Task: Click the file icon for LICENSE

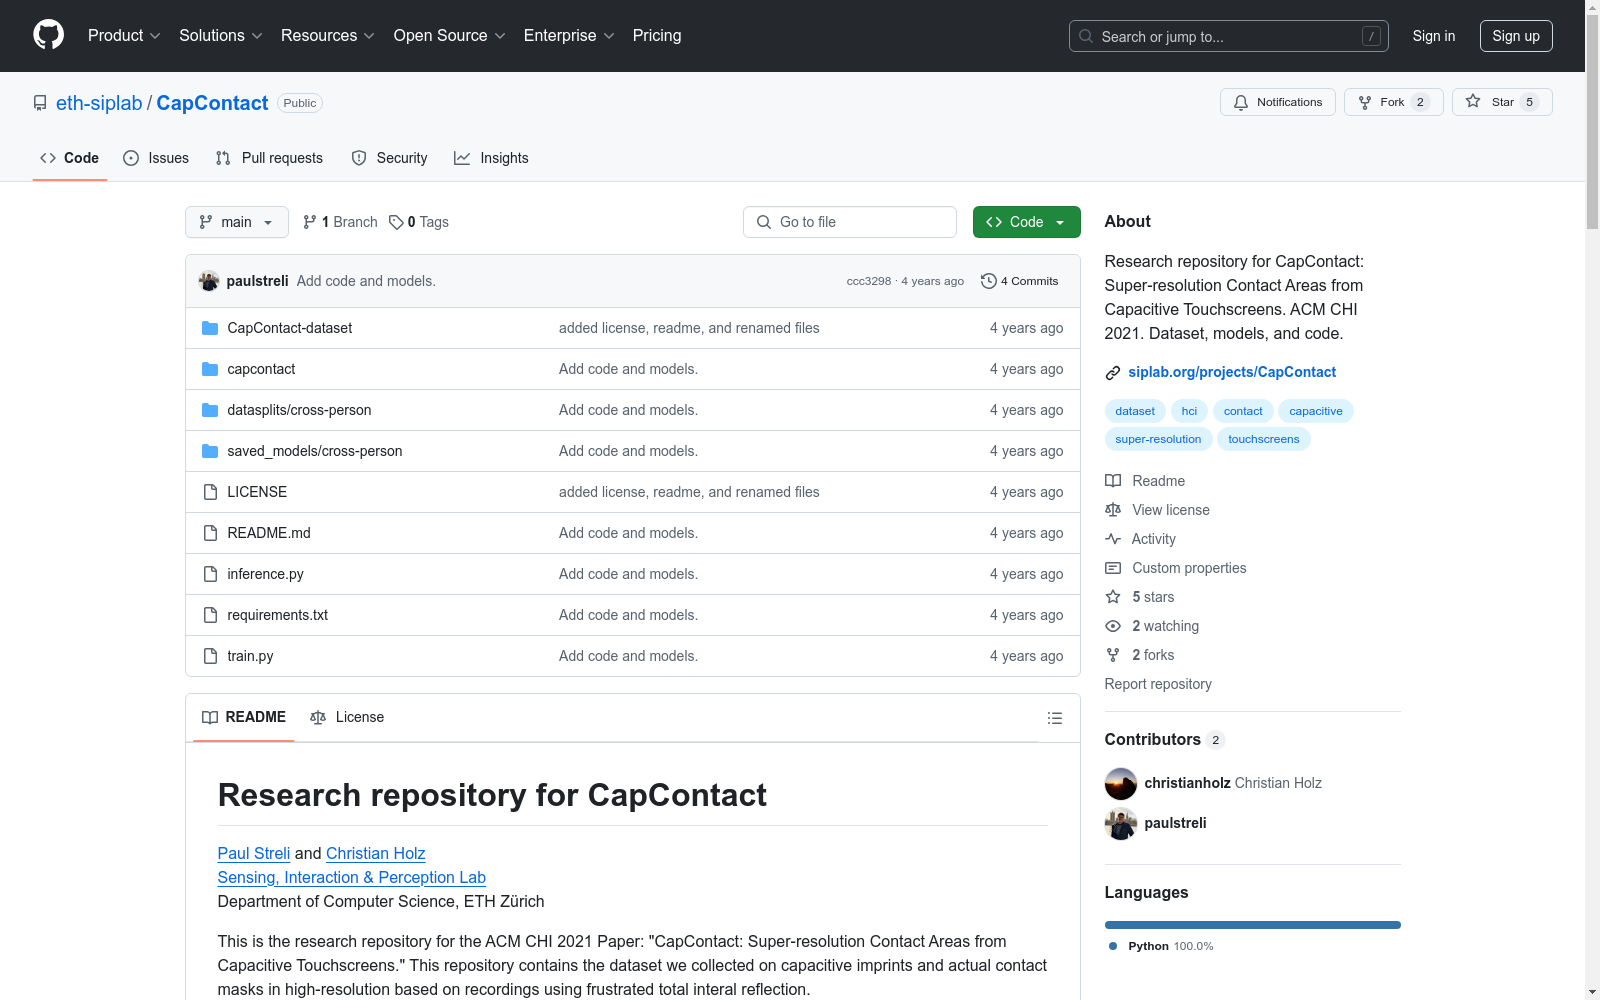Action: coord(210,492)
